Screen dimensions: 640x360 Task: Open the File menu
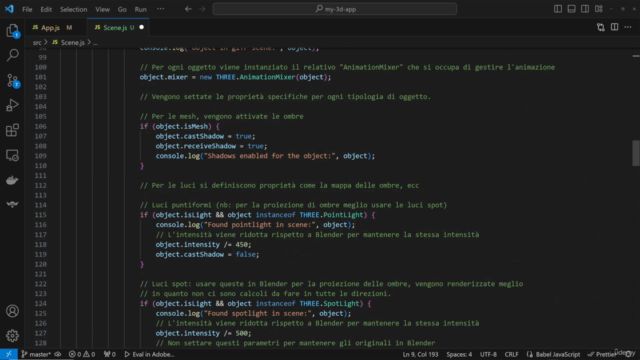pos(27,9)
